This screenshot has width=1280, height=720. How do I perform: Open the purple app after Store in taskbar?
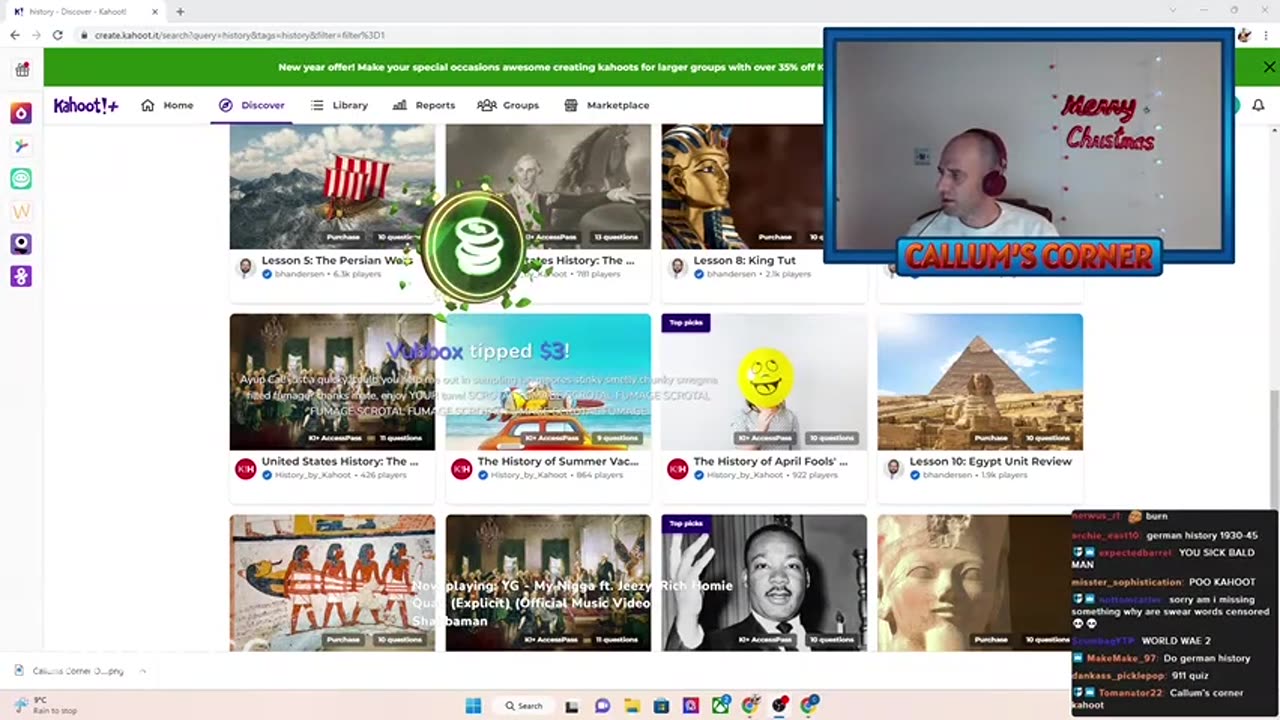click(690, 705)
